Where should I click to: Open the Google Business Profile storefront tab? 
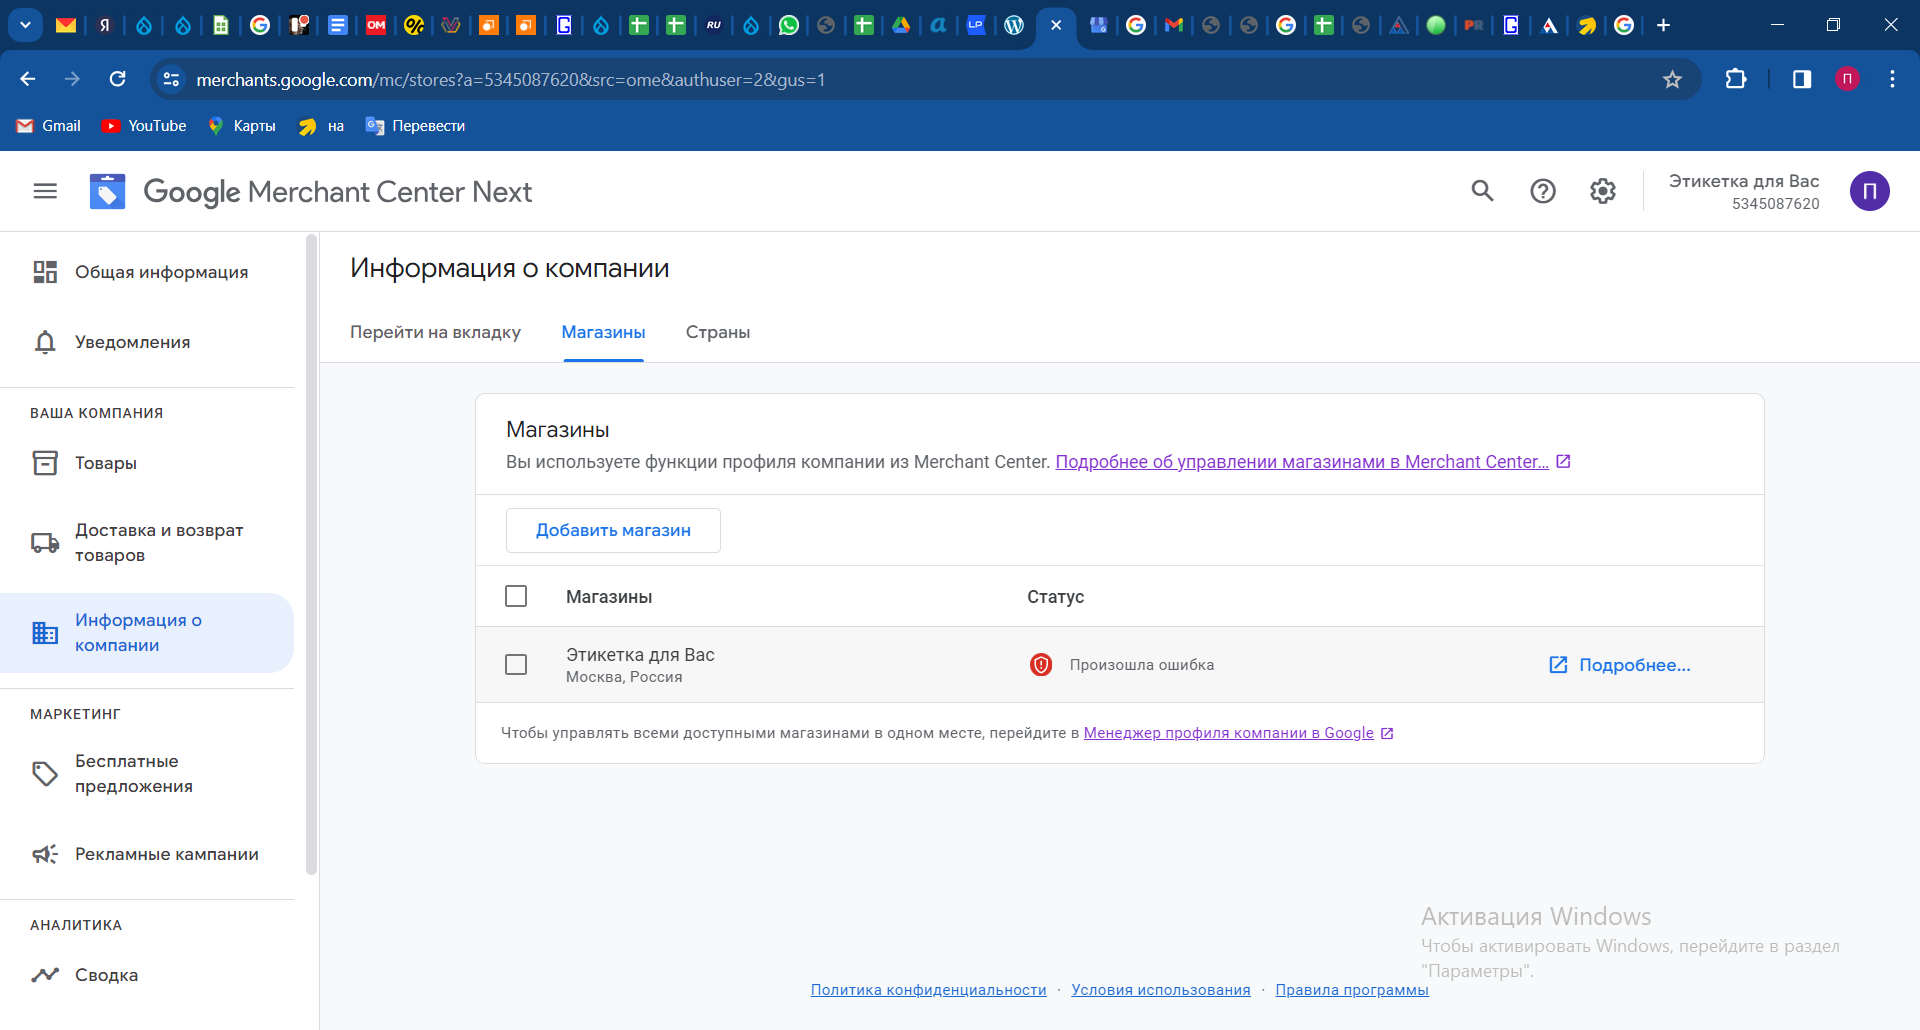coord(1098,25)
